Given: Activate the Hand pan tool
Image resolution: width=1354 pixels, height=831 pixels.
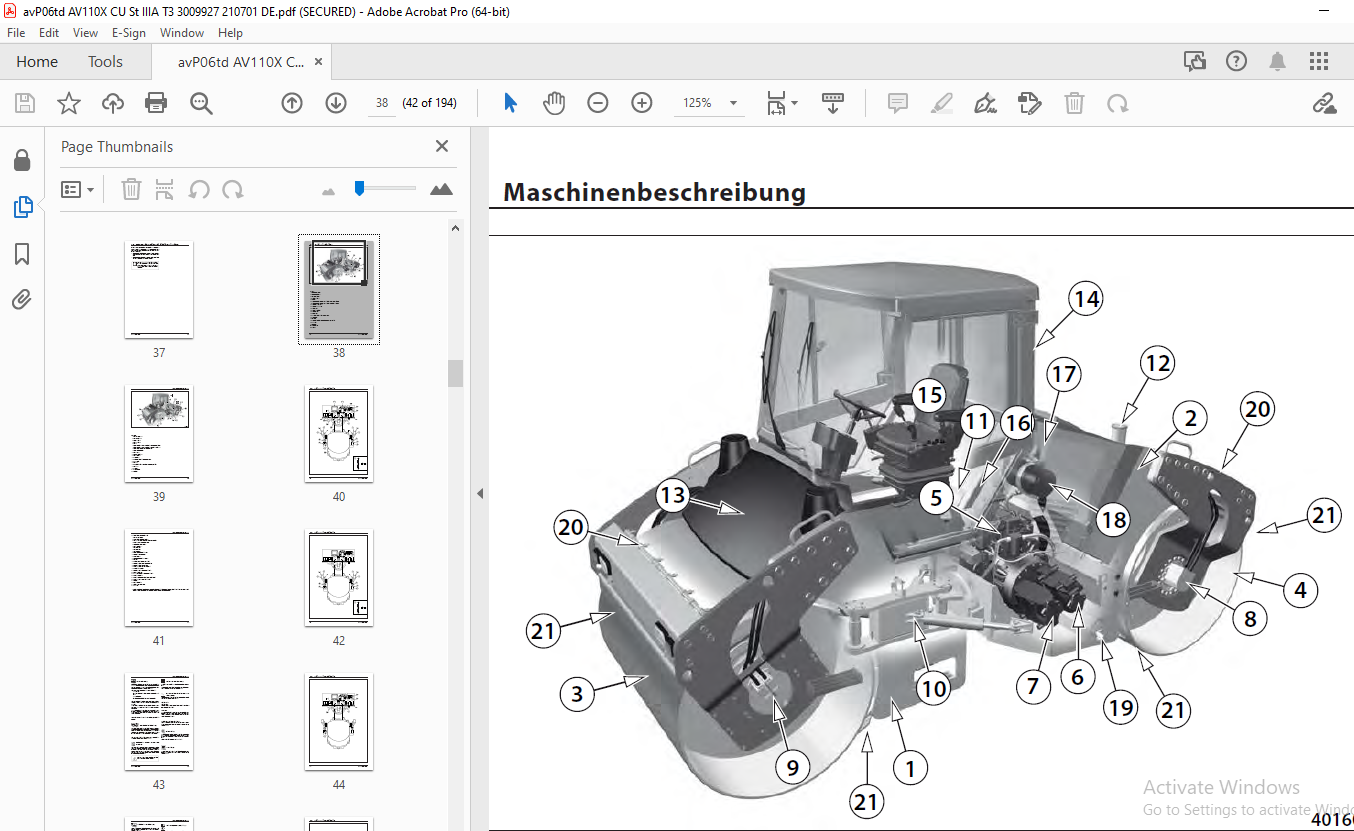Looking at the screenshot, I should click(x=554, y=103).
